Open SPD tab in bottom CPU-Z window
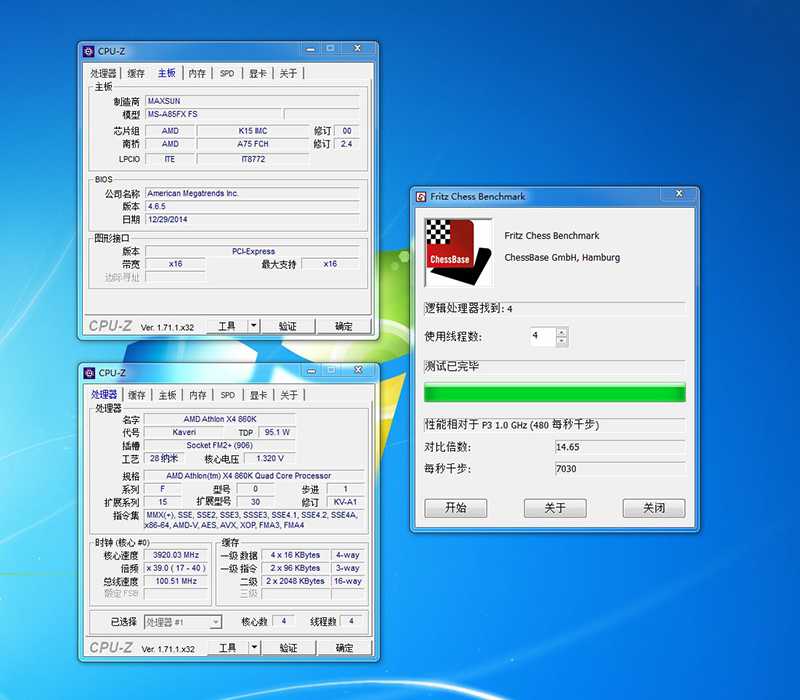 228,395
